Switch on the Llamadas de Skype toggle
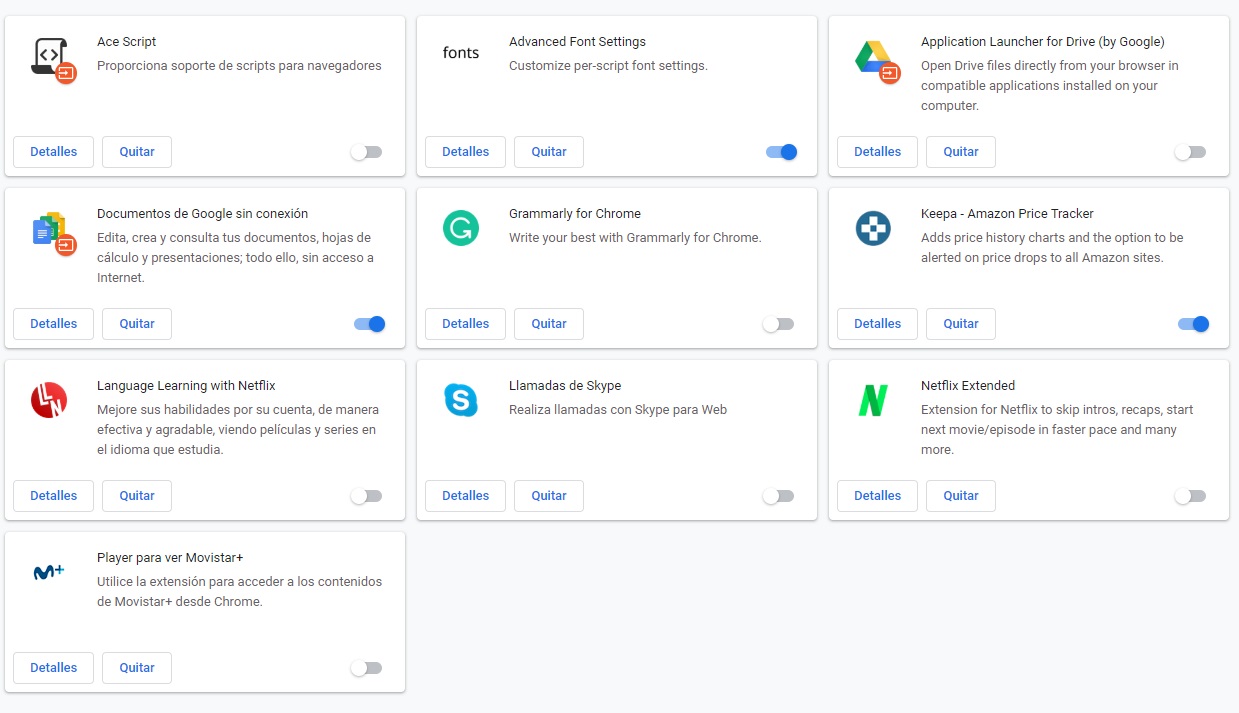Viewport: 1239px width, 713px height. coord(778,496)
